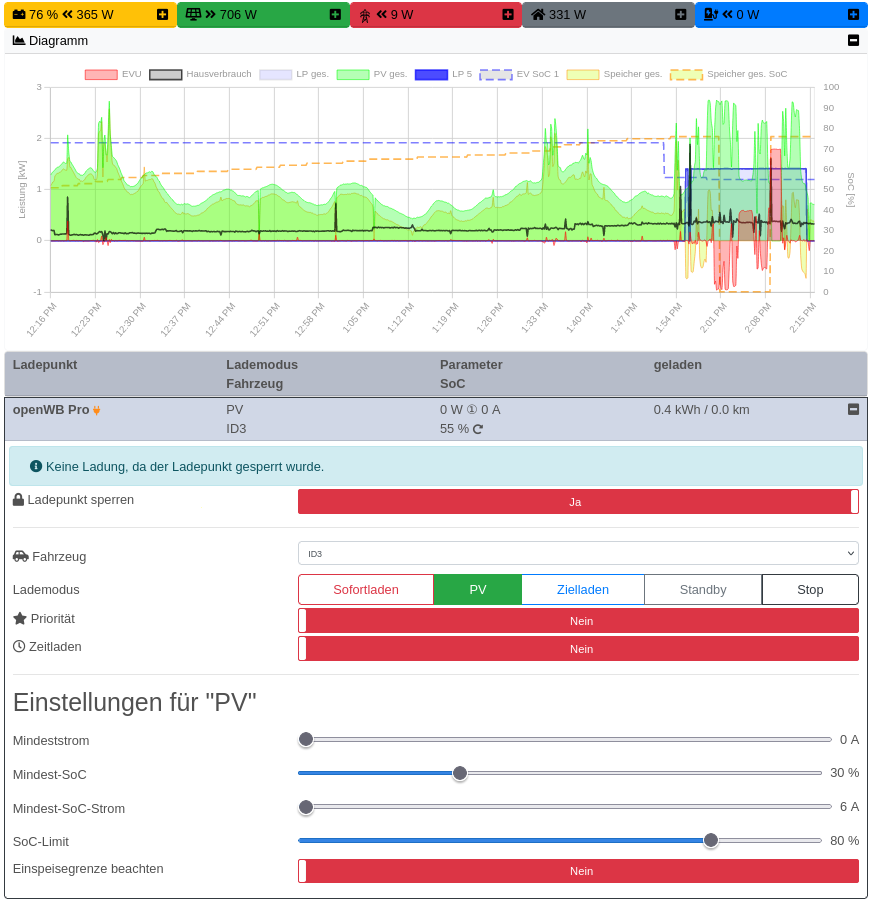Viewport: 874px width, 903px height.
Task: Expand the house consumption 331 W tile
Action: click(x=681, y=15)
